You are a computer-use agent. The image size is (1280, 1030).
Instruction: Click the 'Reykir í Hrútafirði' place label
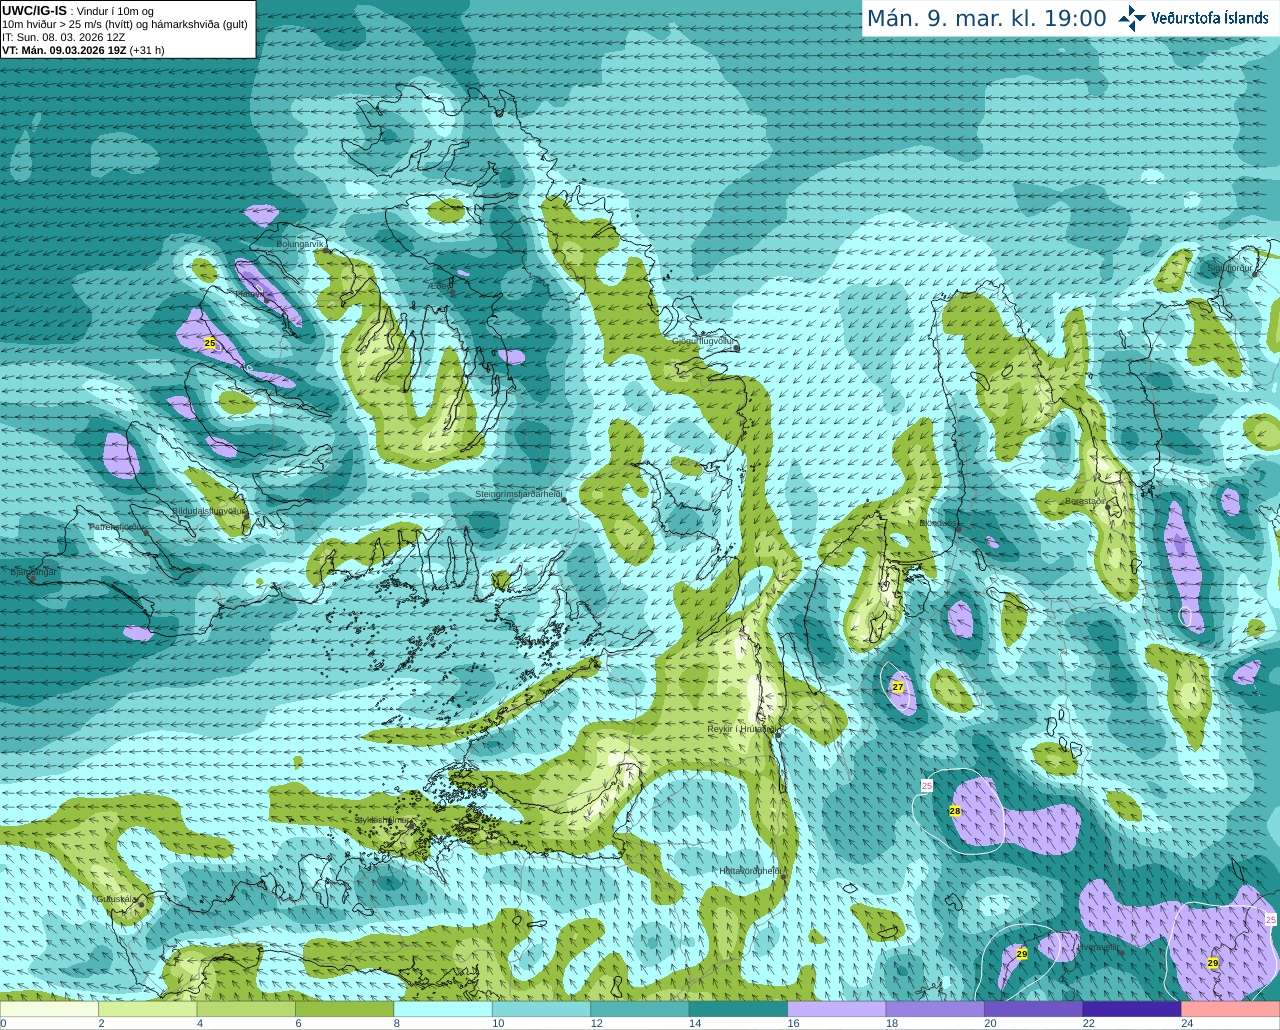point(742,729)
